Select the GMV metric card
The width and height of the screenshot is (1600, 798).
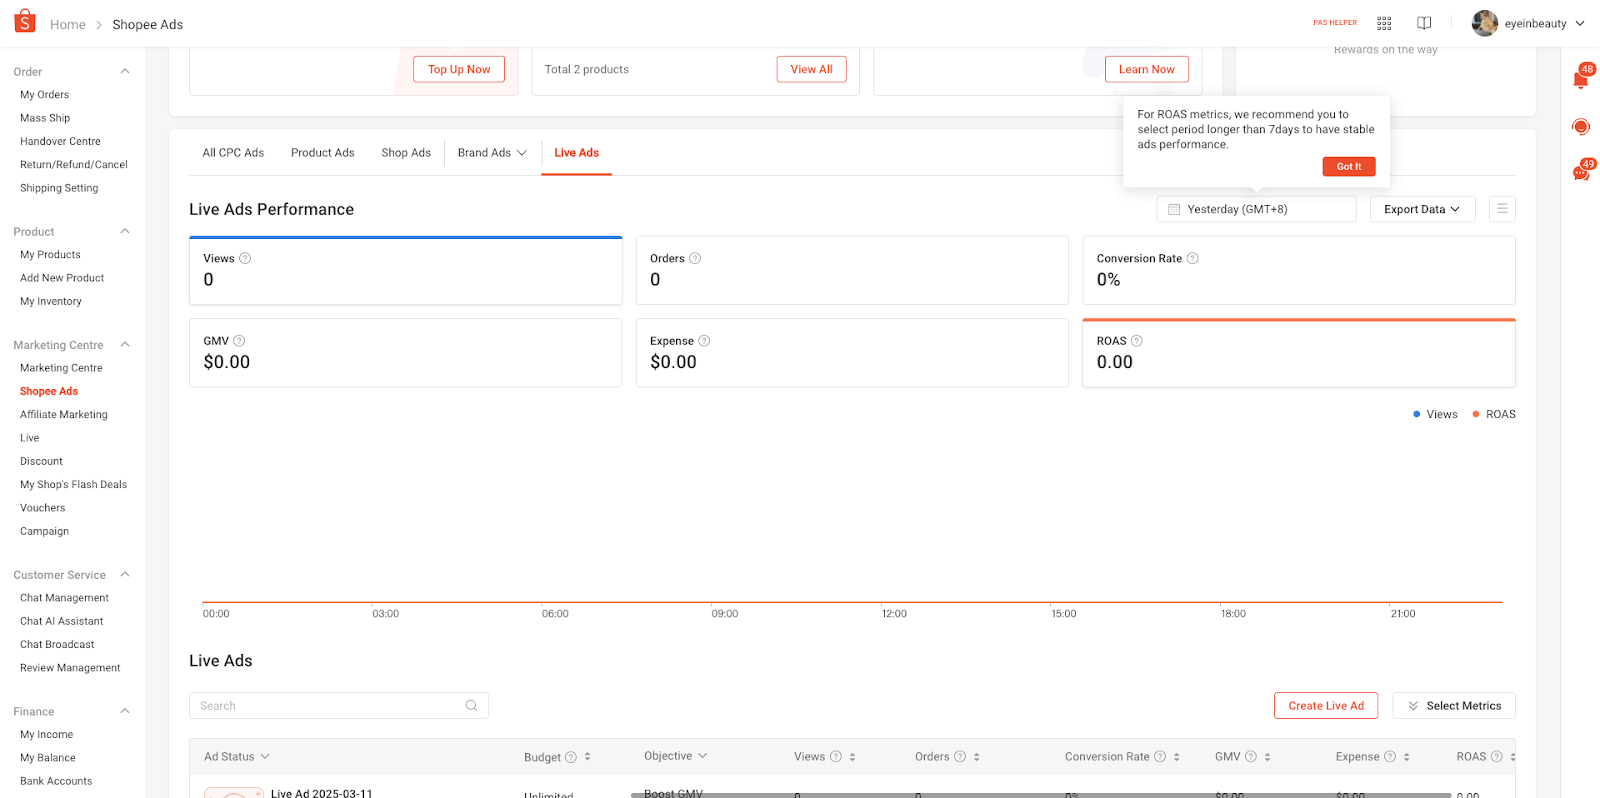[406, 353]
